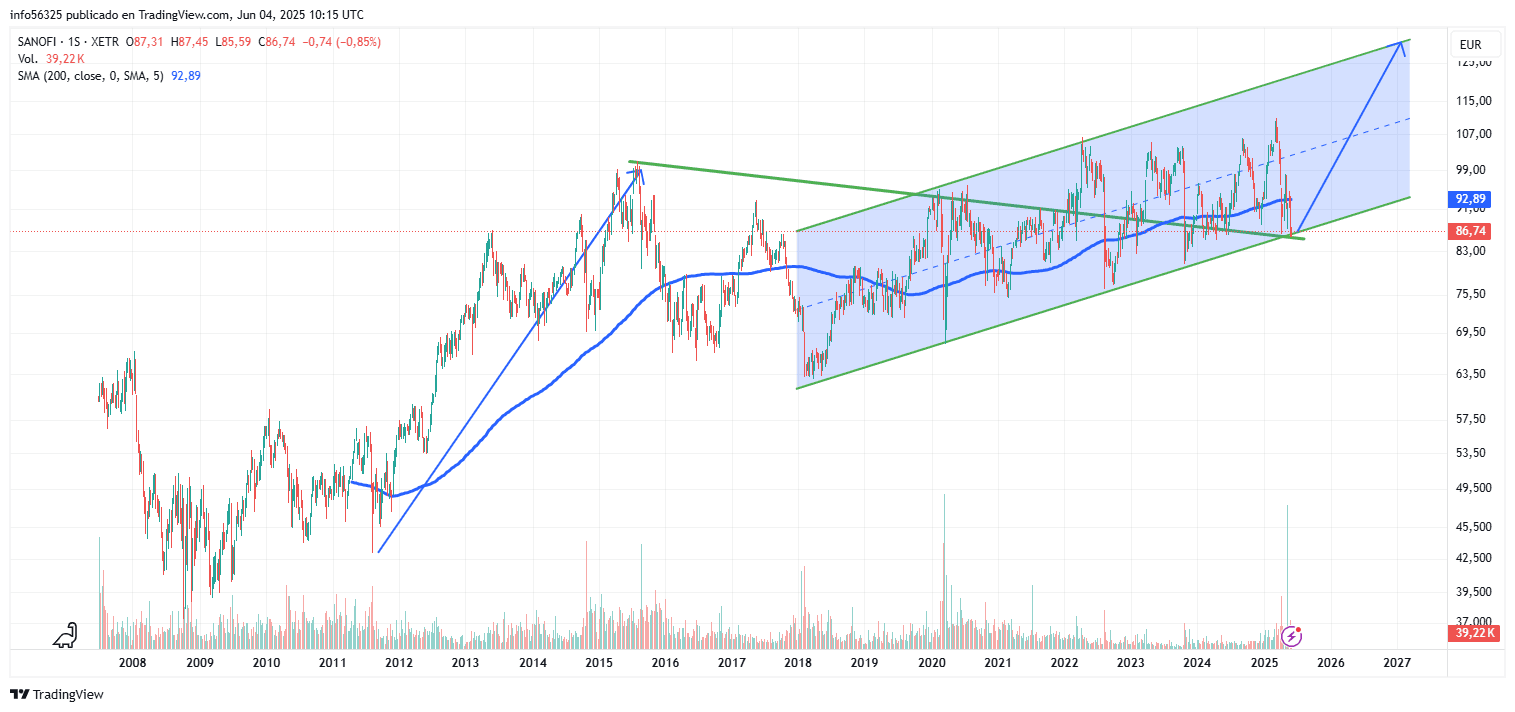Viewport: 1515px width, 712px height.
Task: Click the 2011 label on the time axis
Action: (332, 663)
